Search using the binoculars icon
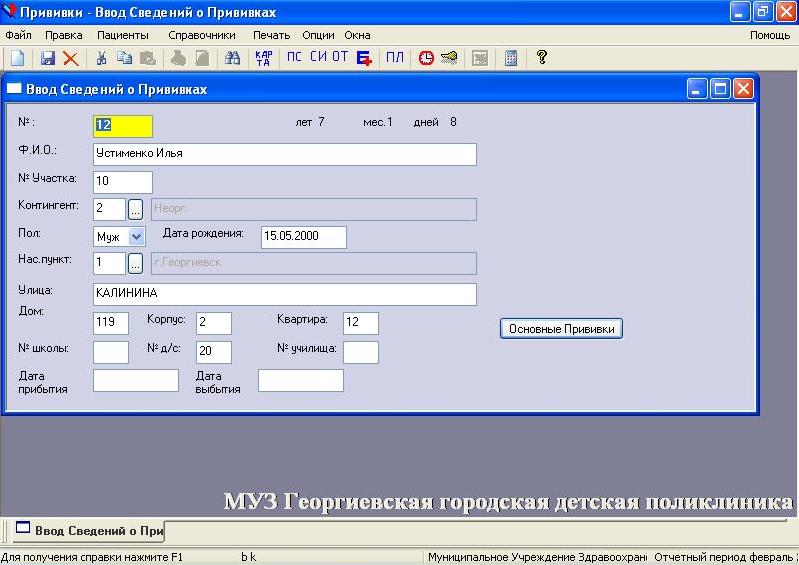 click(x=232, y=58)
